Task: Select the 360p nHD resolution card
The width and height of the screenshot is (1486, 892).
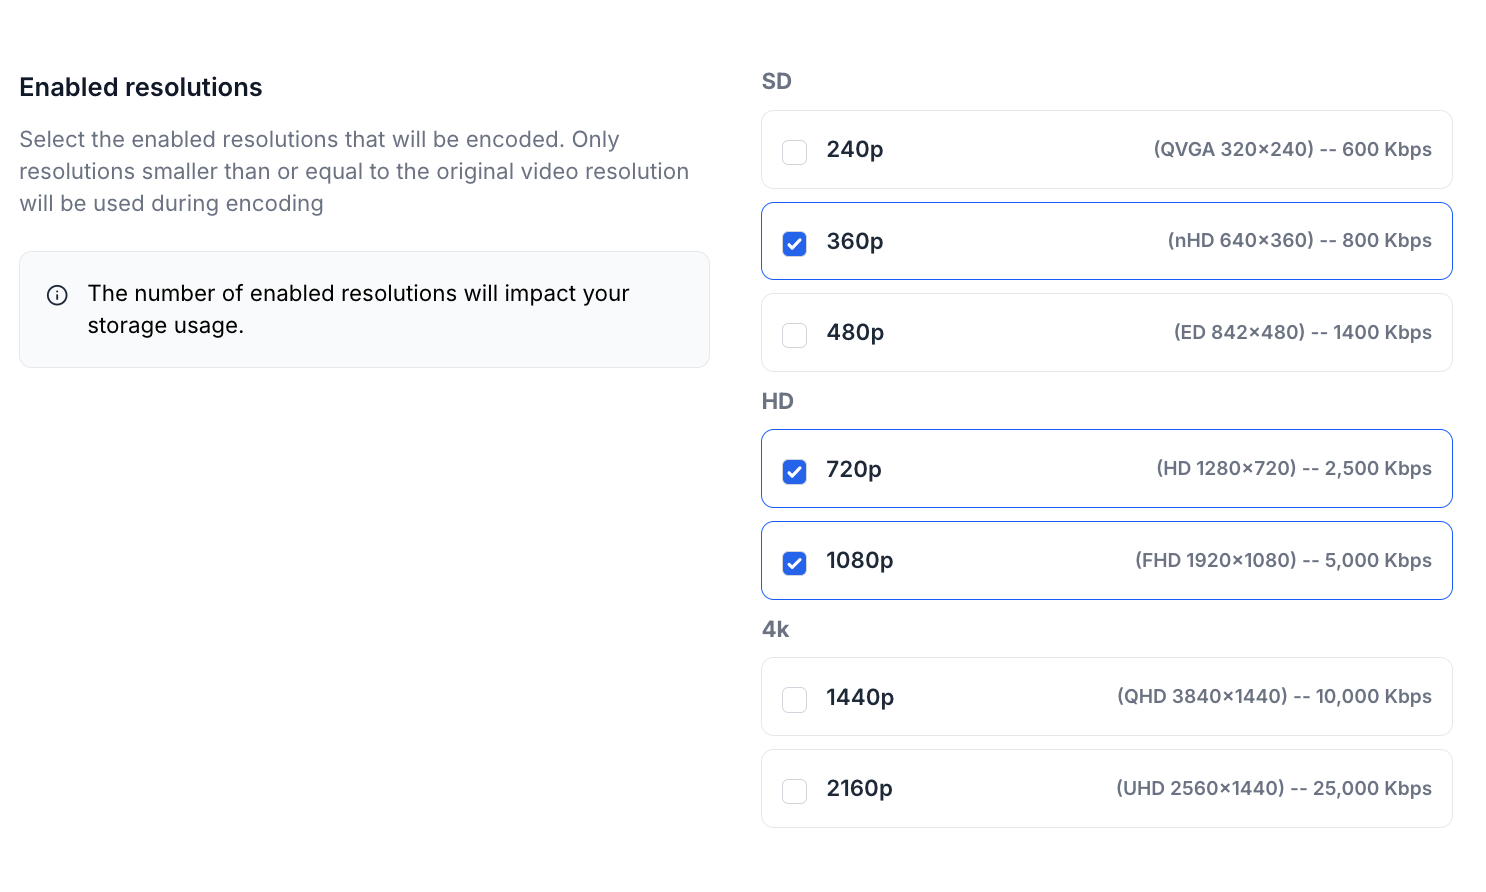Action: [x=1107, y=241]
